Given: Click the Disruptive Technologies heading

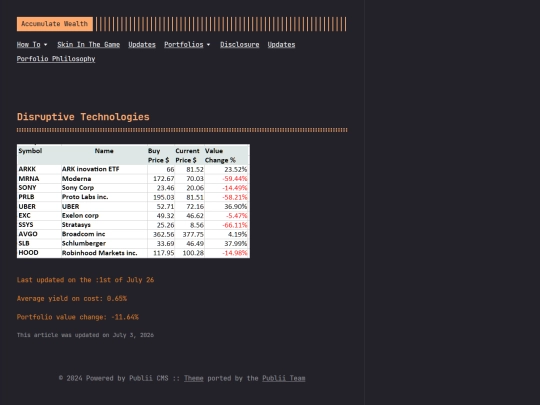Looking at the screenshot, I should (x=83, y=117).
